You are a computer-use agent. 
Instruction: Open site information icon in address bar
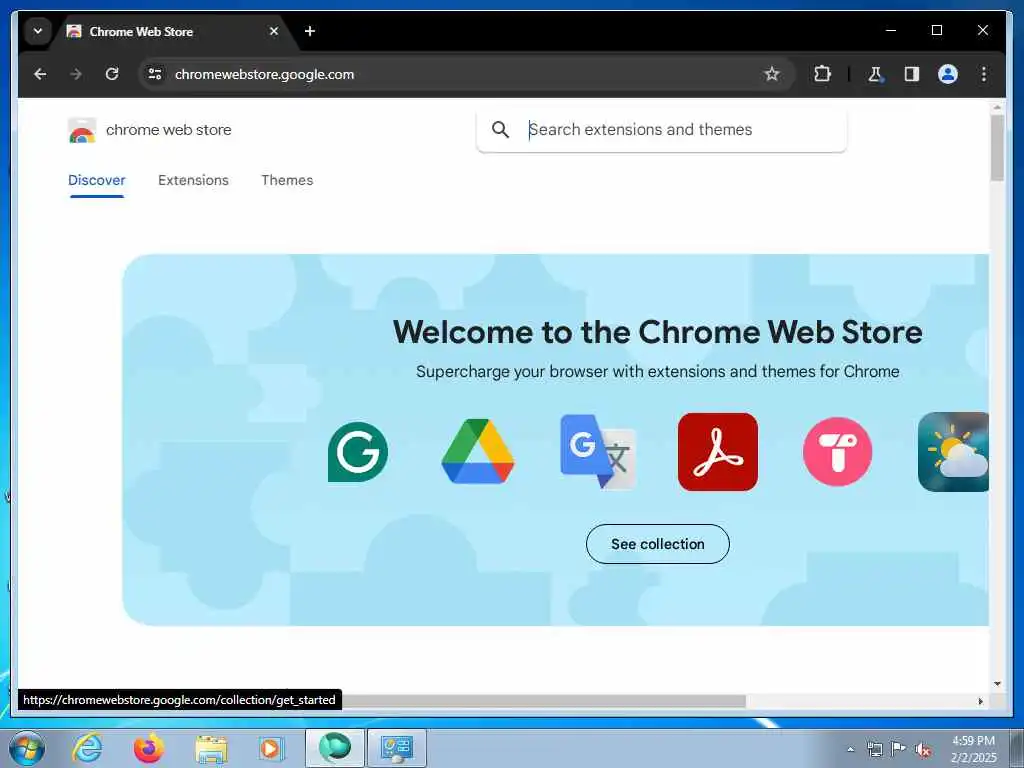(155, 74)
